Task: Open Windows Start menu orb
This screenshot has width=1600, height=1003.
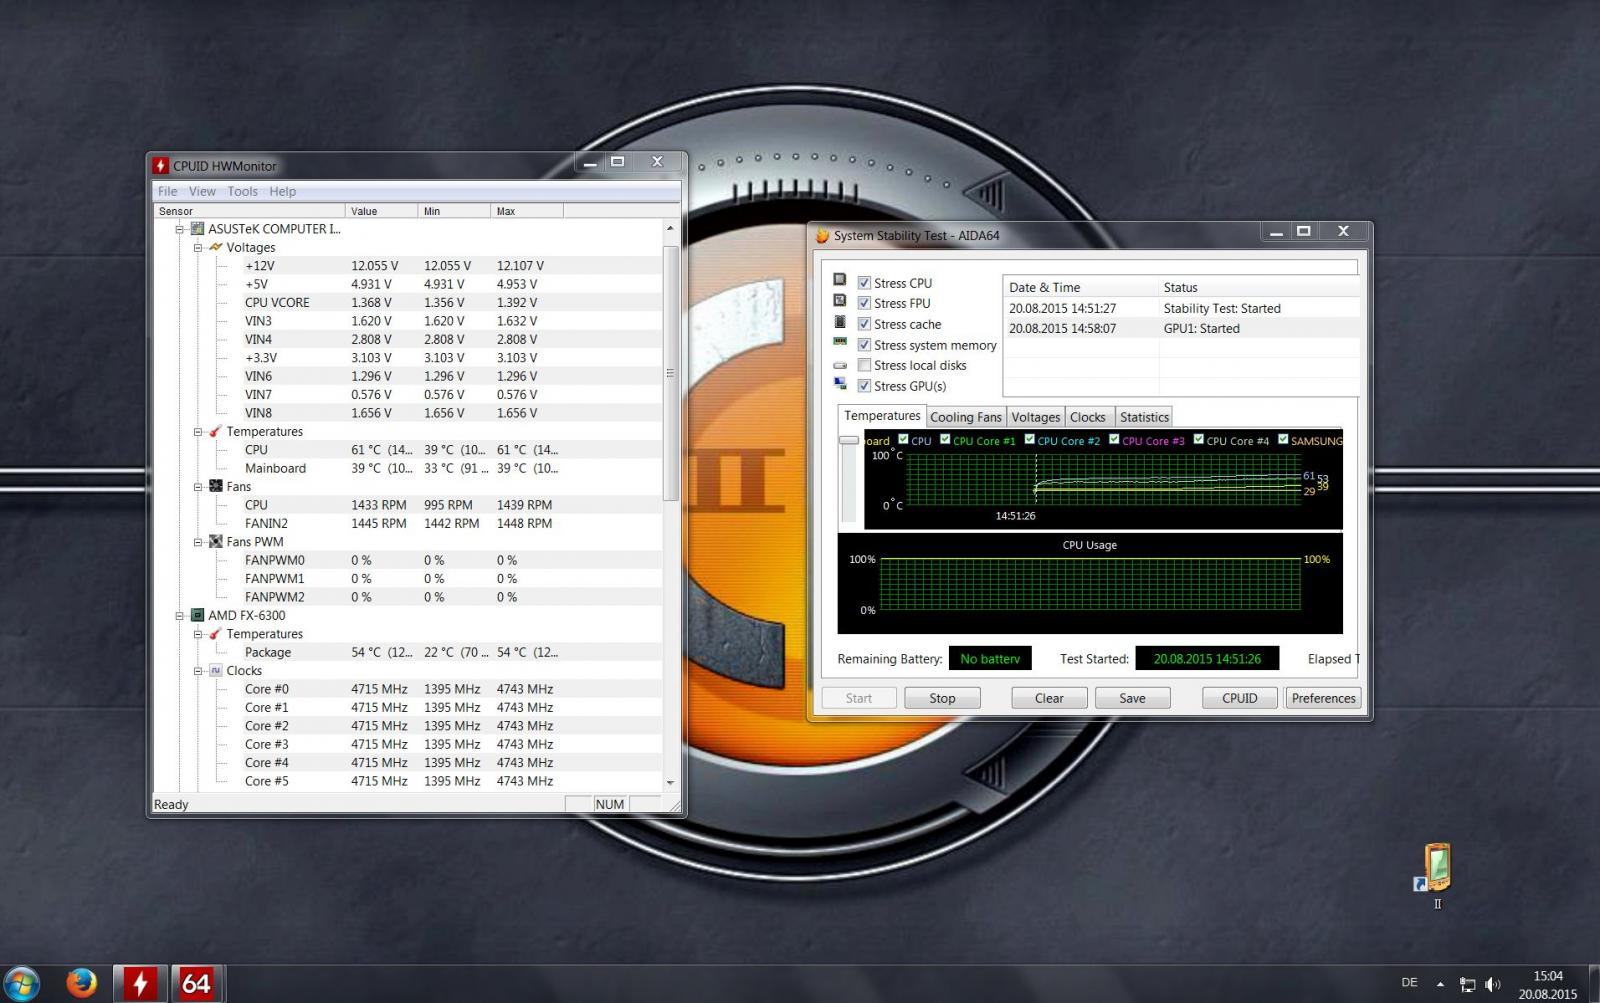Action: (22, 983)
